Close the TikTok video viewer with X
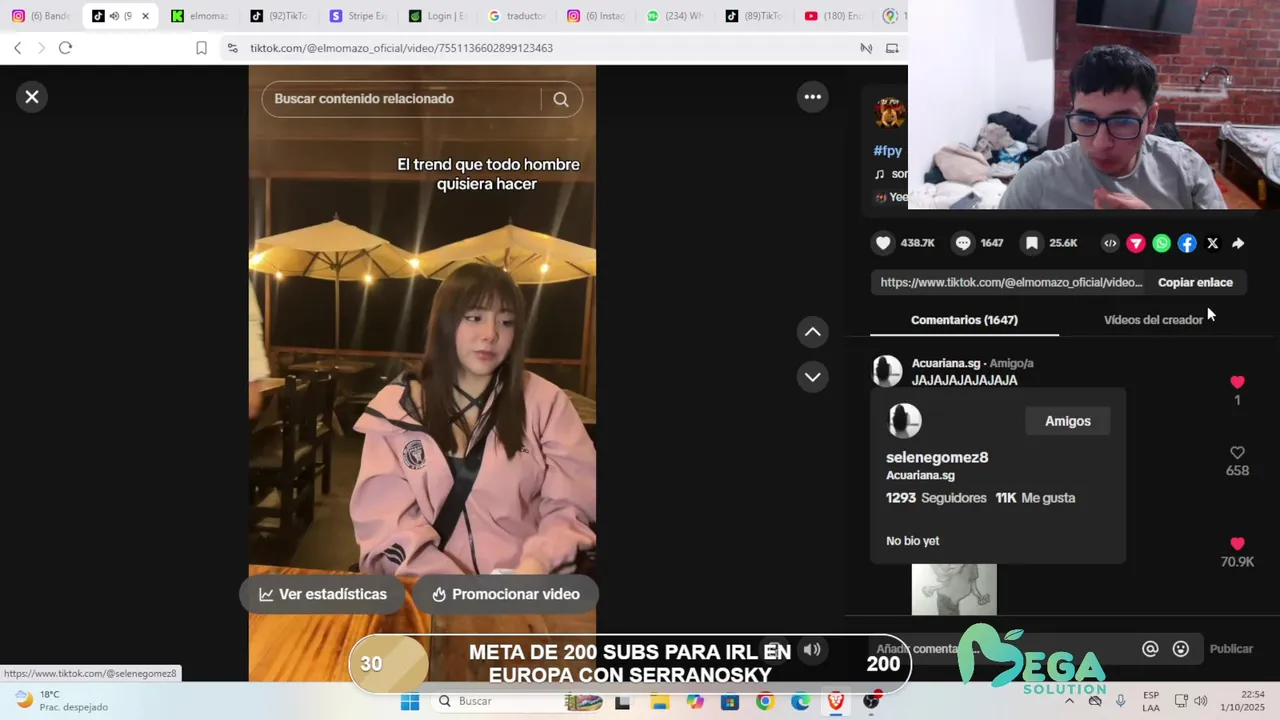 tap(32, 97)
